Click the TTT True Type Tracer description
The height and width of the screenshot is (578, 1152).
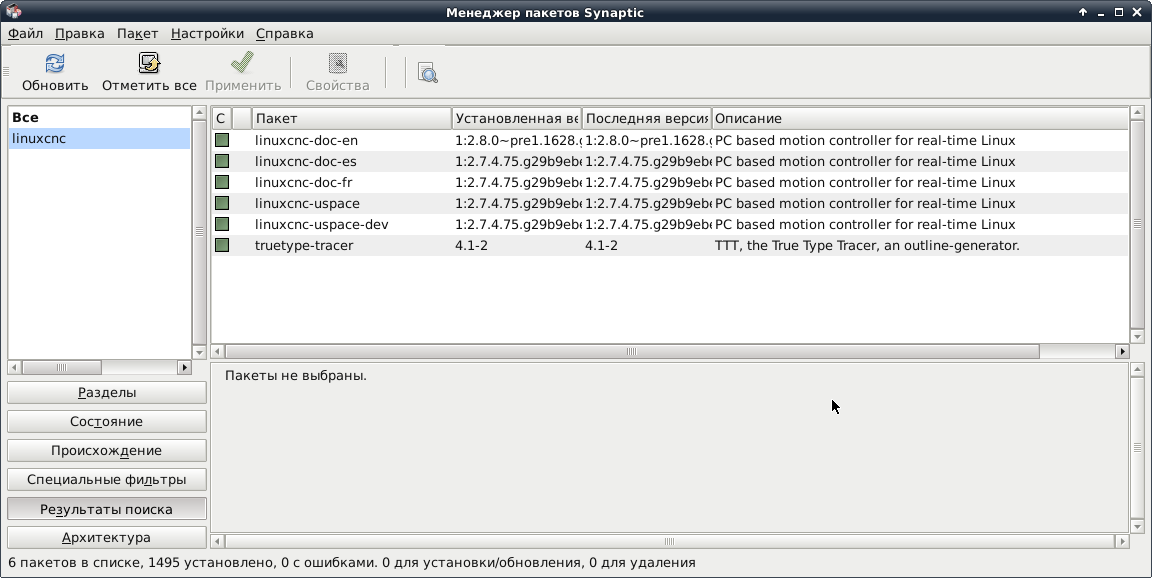(x=867, y=245)
